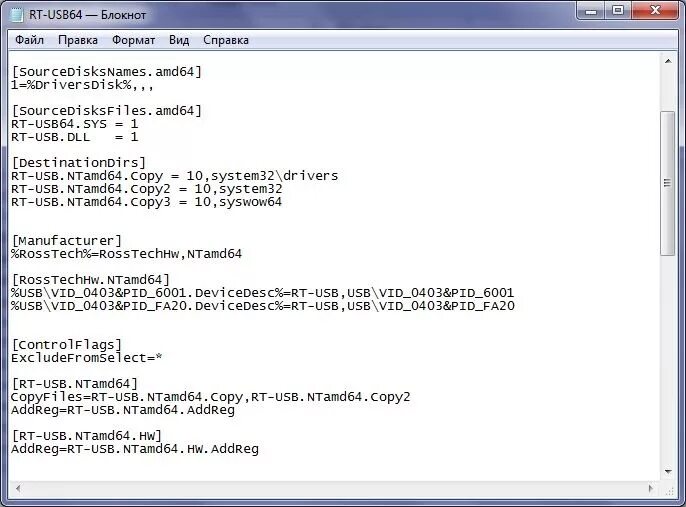
Task: Click the [SourceDisksFiles.amd64] section header
Action: point(106,111)
